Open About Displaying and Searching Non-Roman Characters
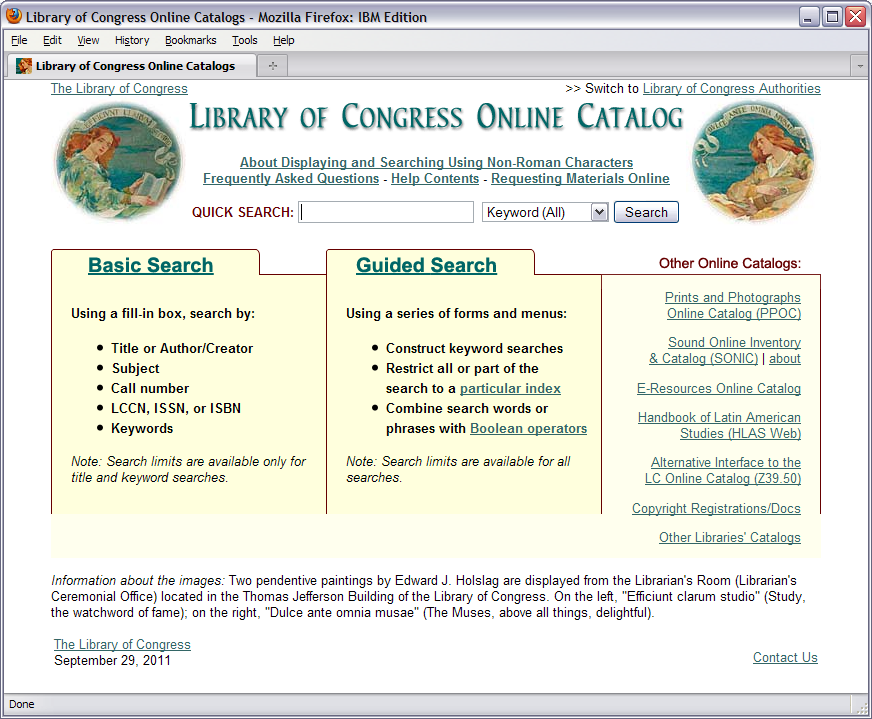Viewport: 872px width, 719px height. click(x=437, y=162)
